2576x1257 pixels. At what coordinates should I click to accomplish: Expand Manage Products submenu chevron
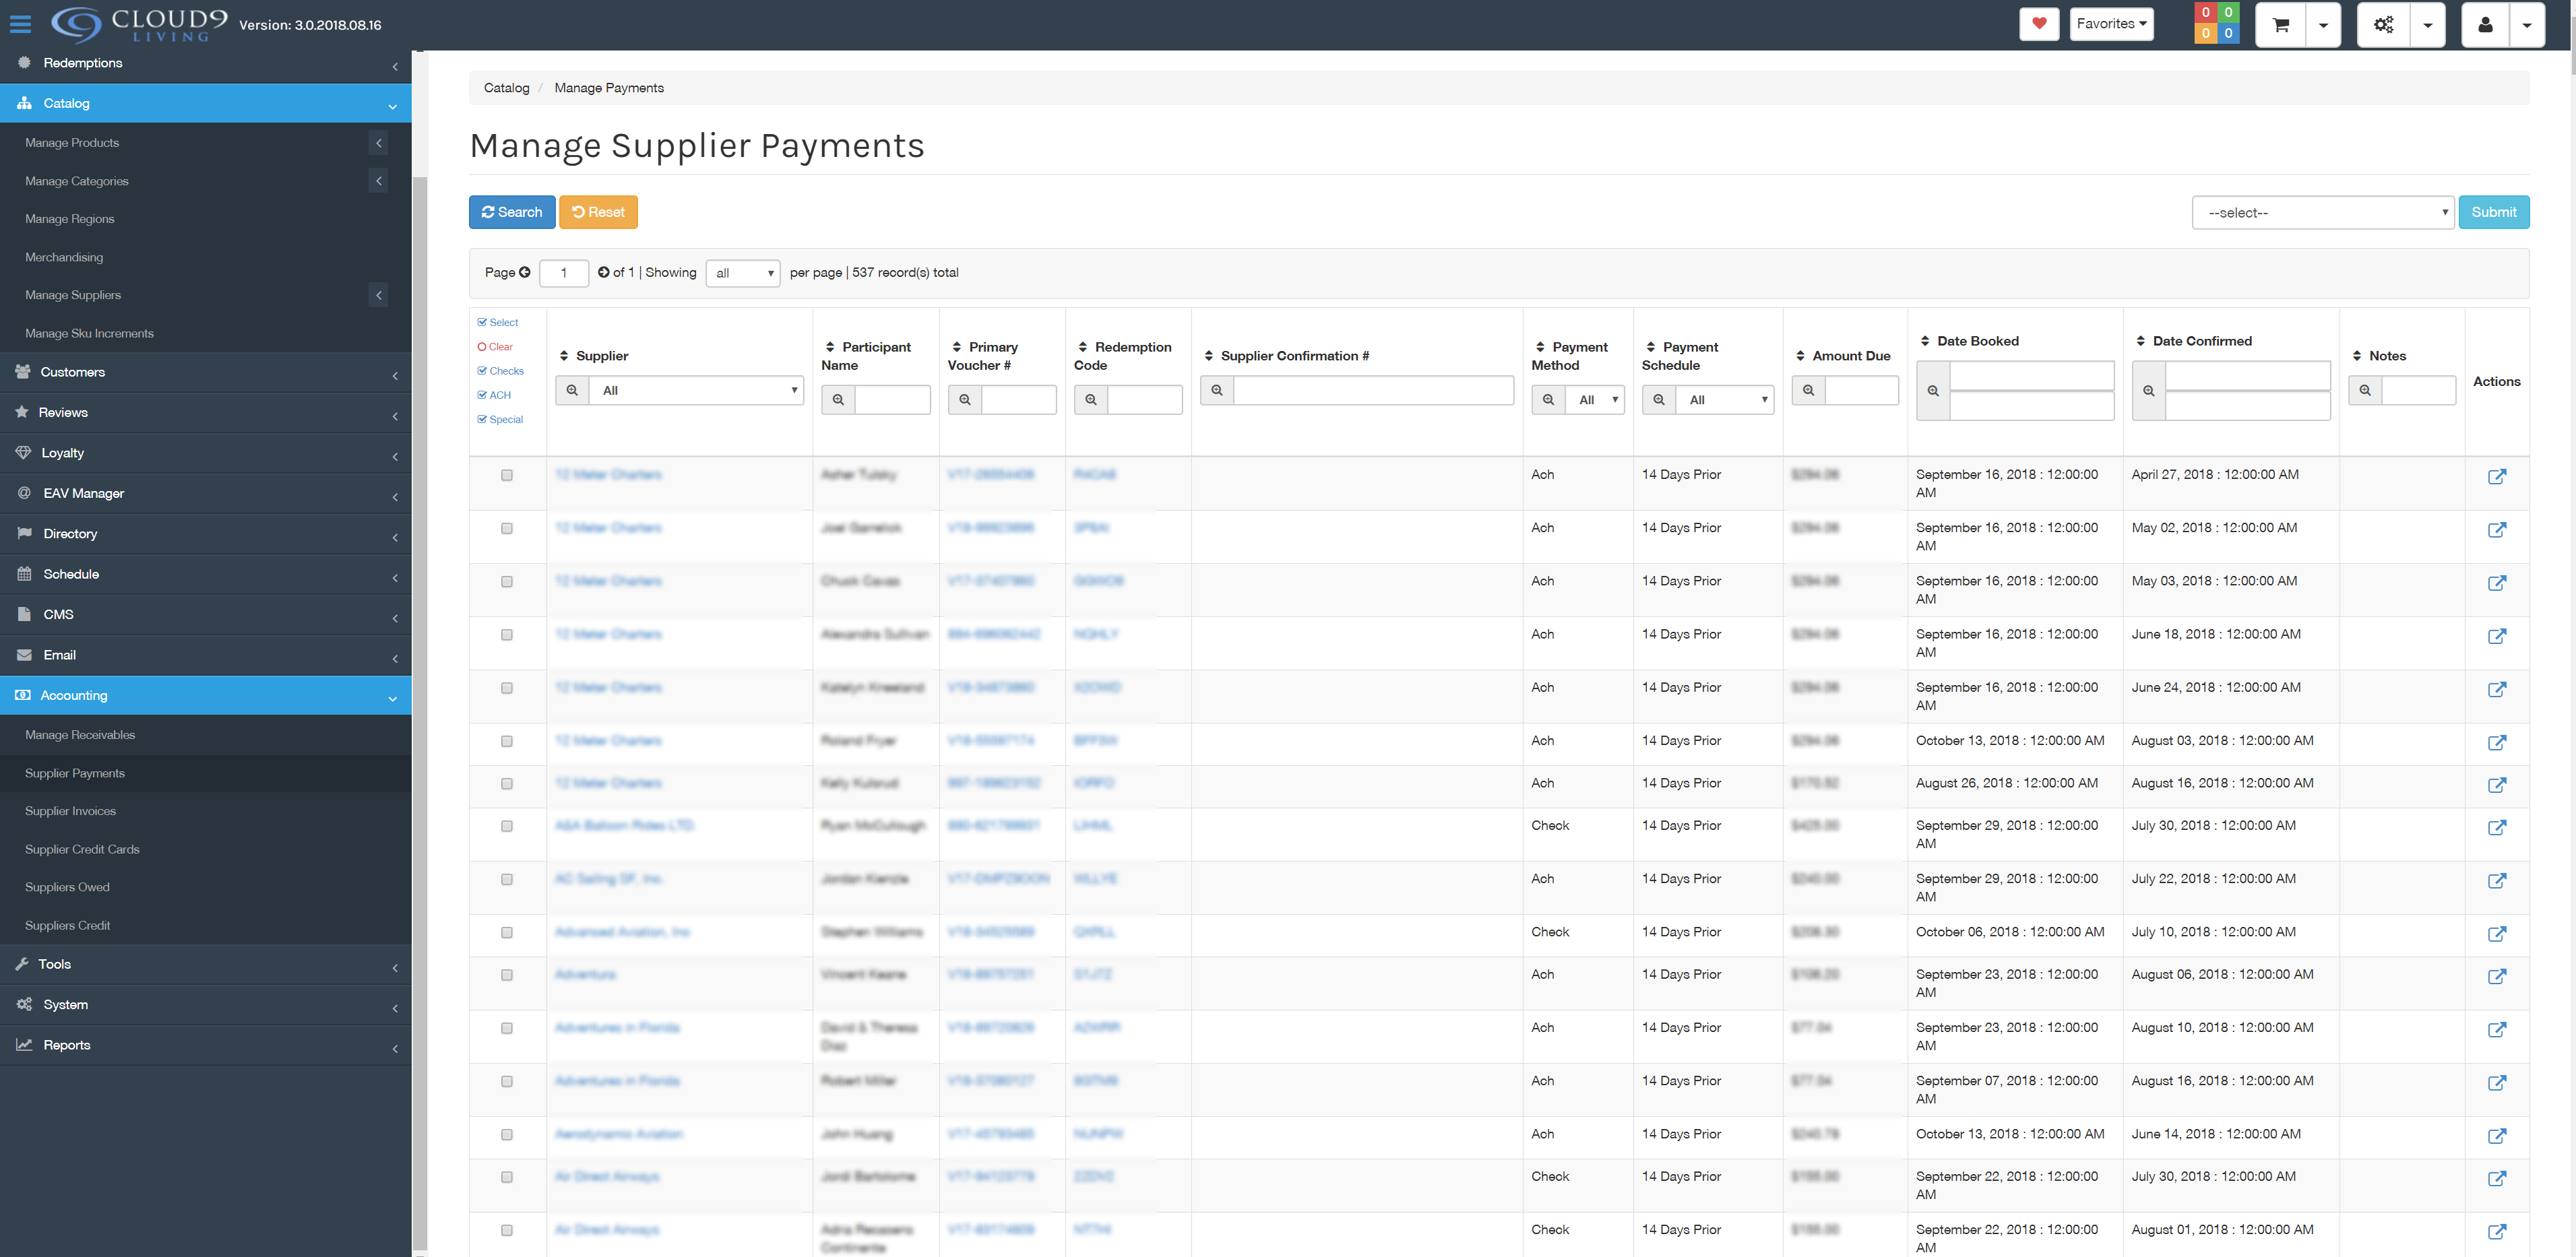point(378,143)
